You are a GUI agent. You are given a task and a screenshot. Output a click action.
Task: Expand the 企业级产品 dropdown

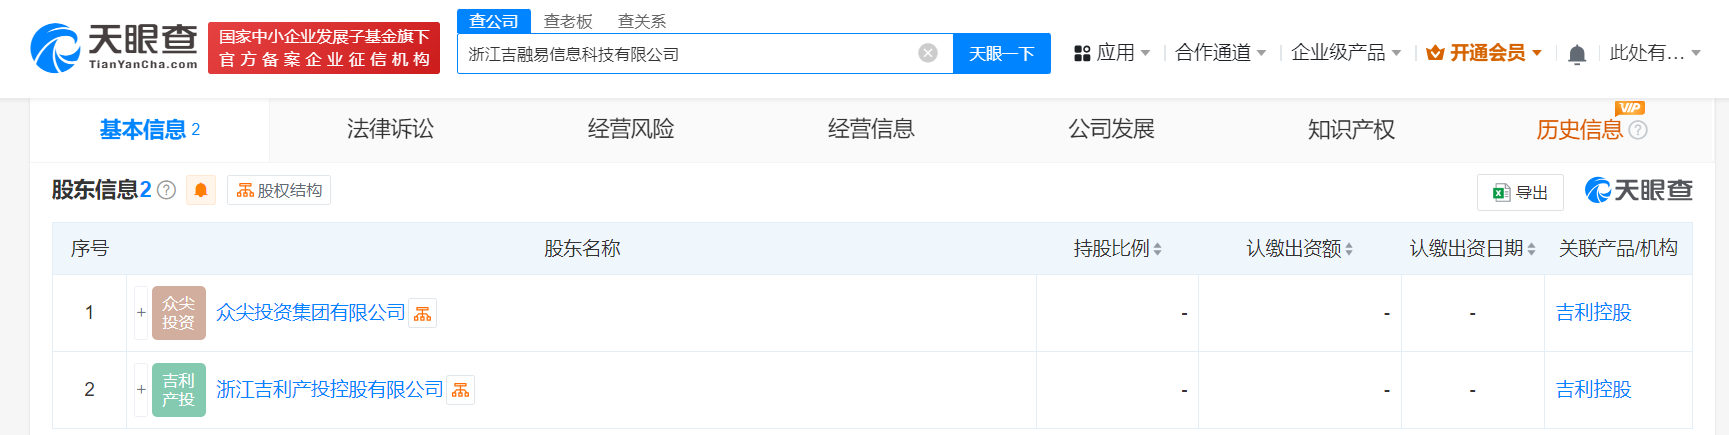(1345, 53)
